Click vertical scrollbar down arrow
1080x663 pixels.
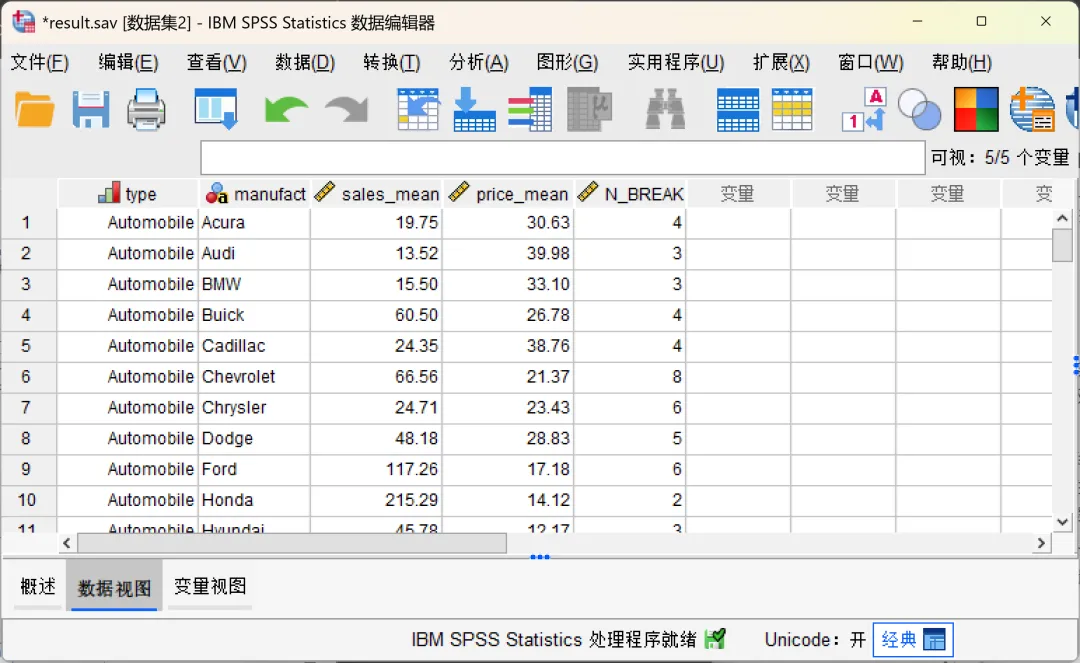[x=1062, y=522]
